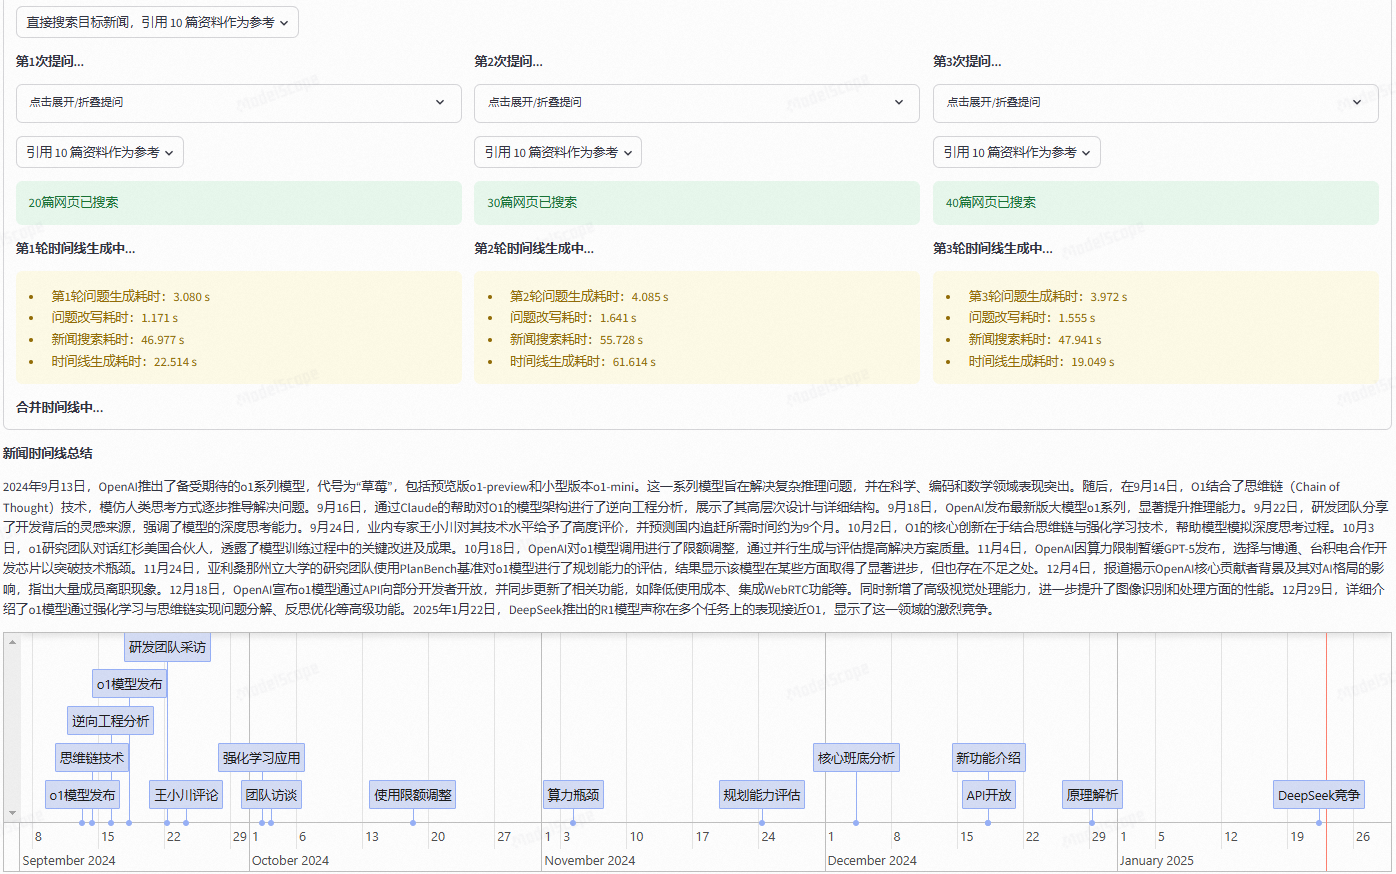Click the November 2024 axis label
The height and width of the screenshot is (874, 1396).
click(589, 860)
